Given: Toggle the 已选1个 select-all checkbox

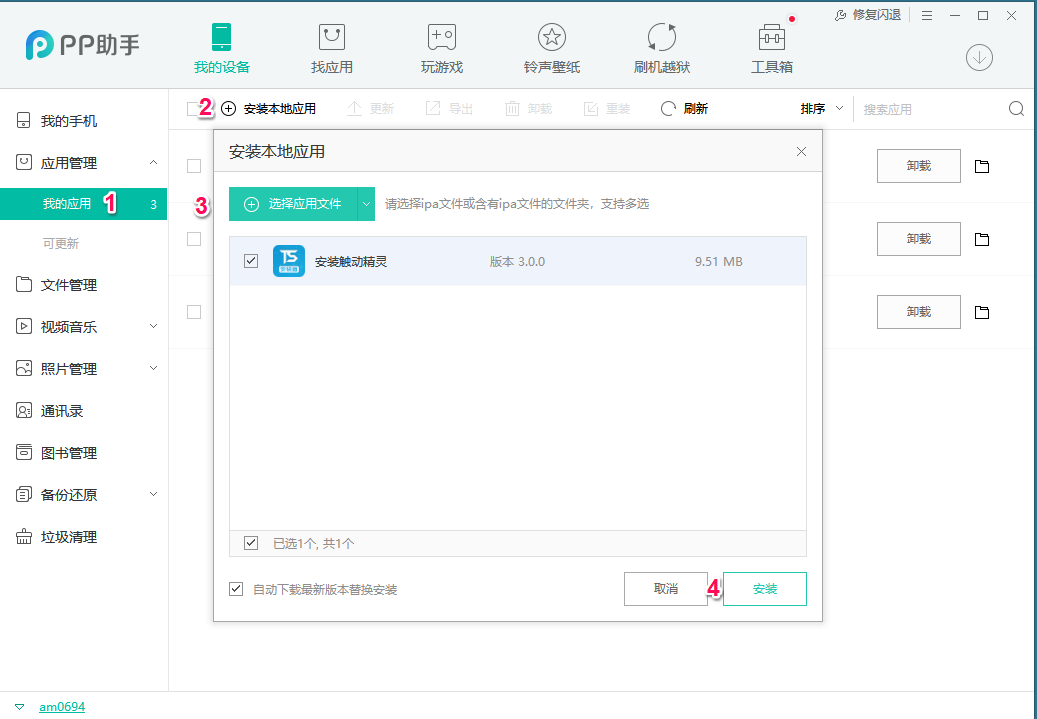Looking at the screenshot, I should pos(251,542).
